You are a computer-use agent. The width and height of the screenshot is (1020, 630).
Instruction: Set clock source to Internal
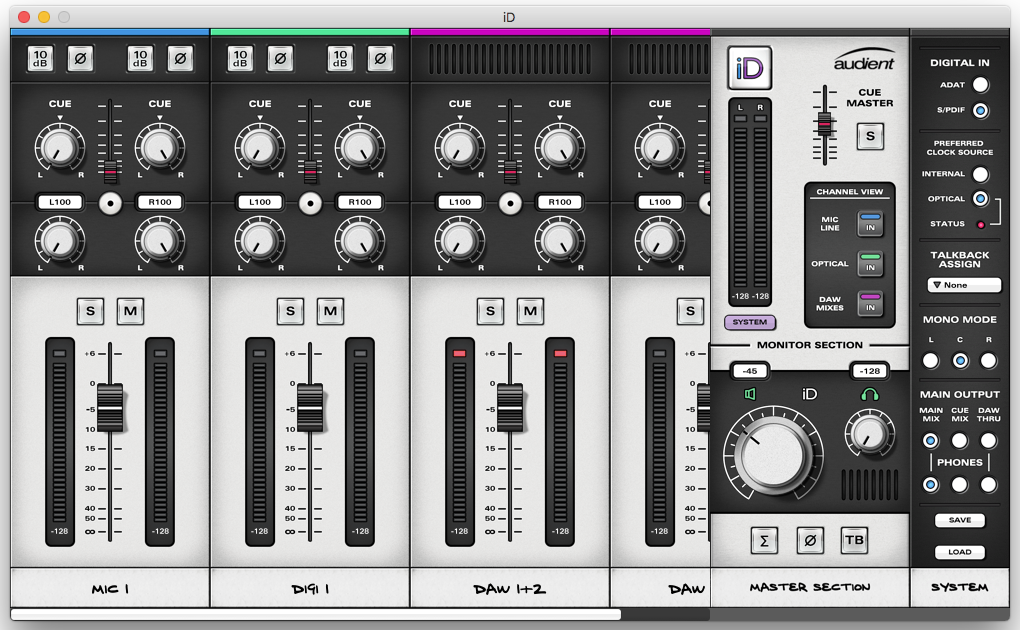pyautogui.click(x=980, y=174)
